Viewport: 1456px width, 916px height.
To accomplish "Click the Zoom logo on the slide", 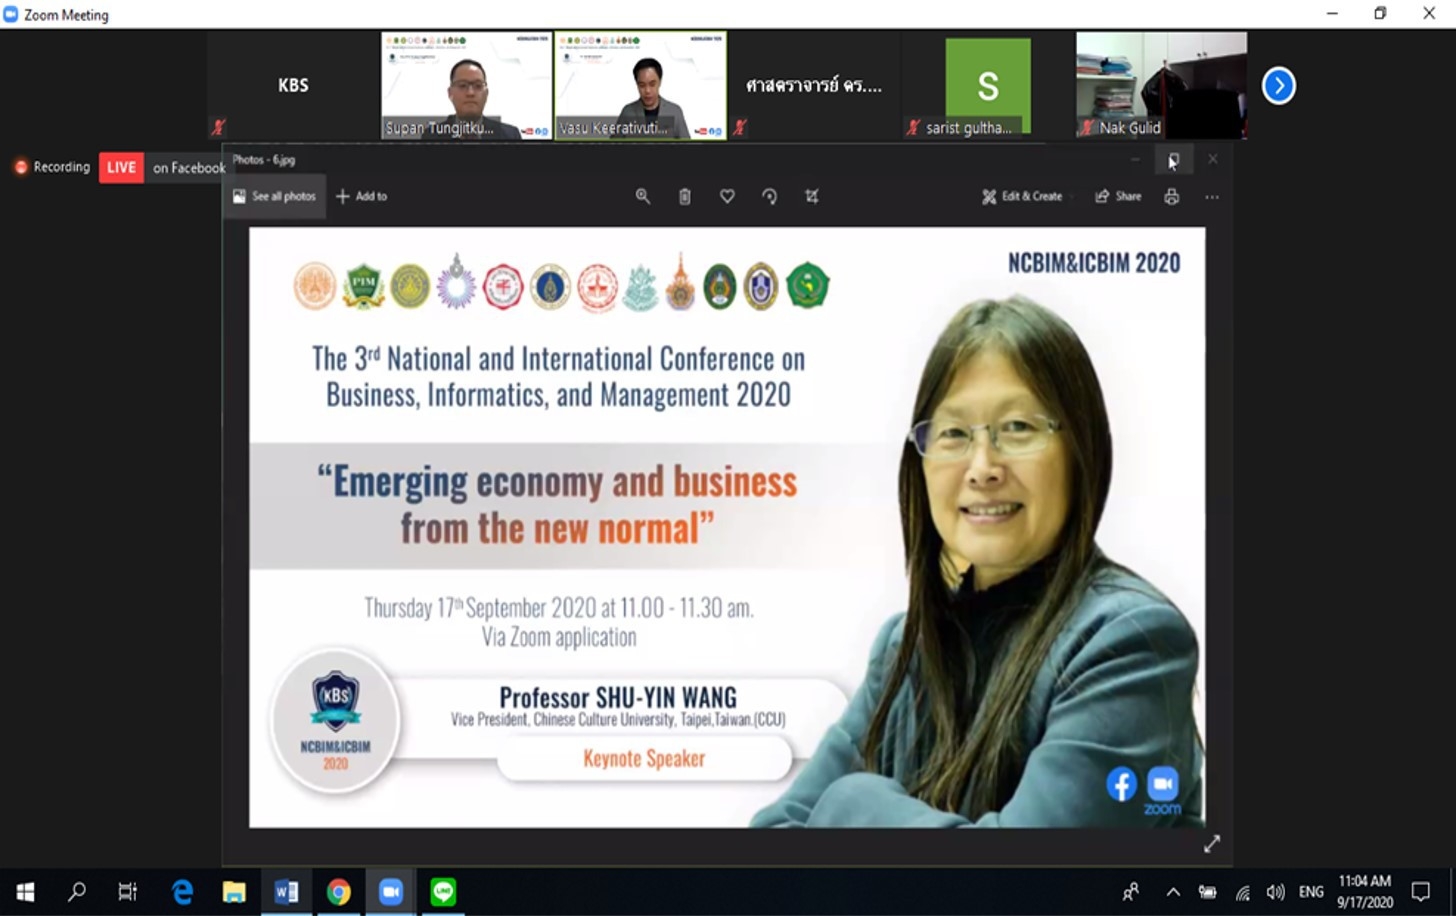I will click(x=1162, y=789).
